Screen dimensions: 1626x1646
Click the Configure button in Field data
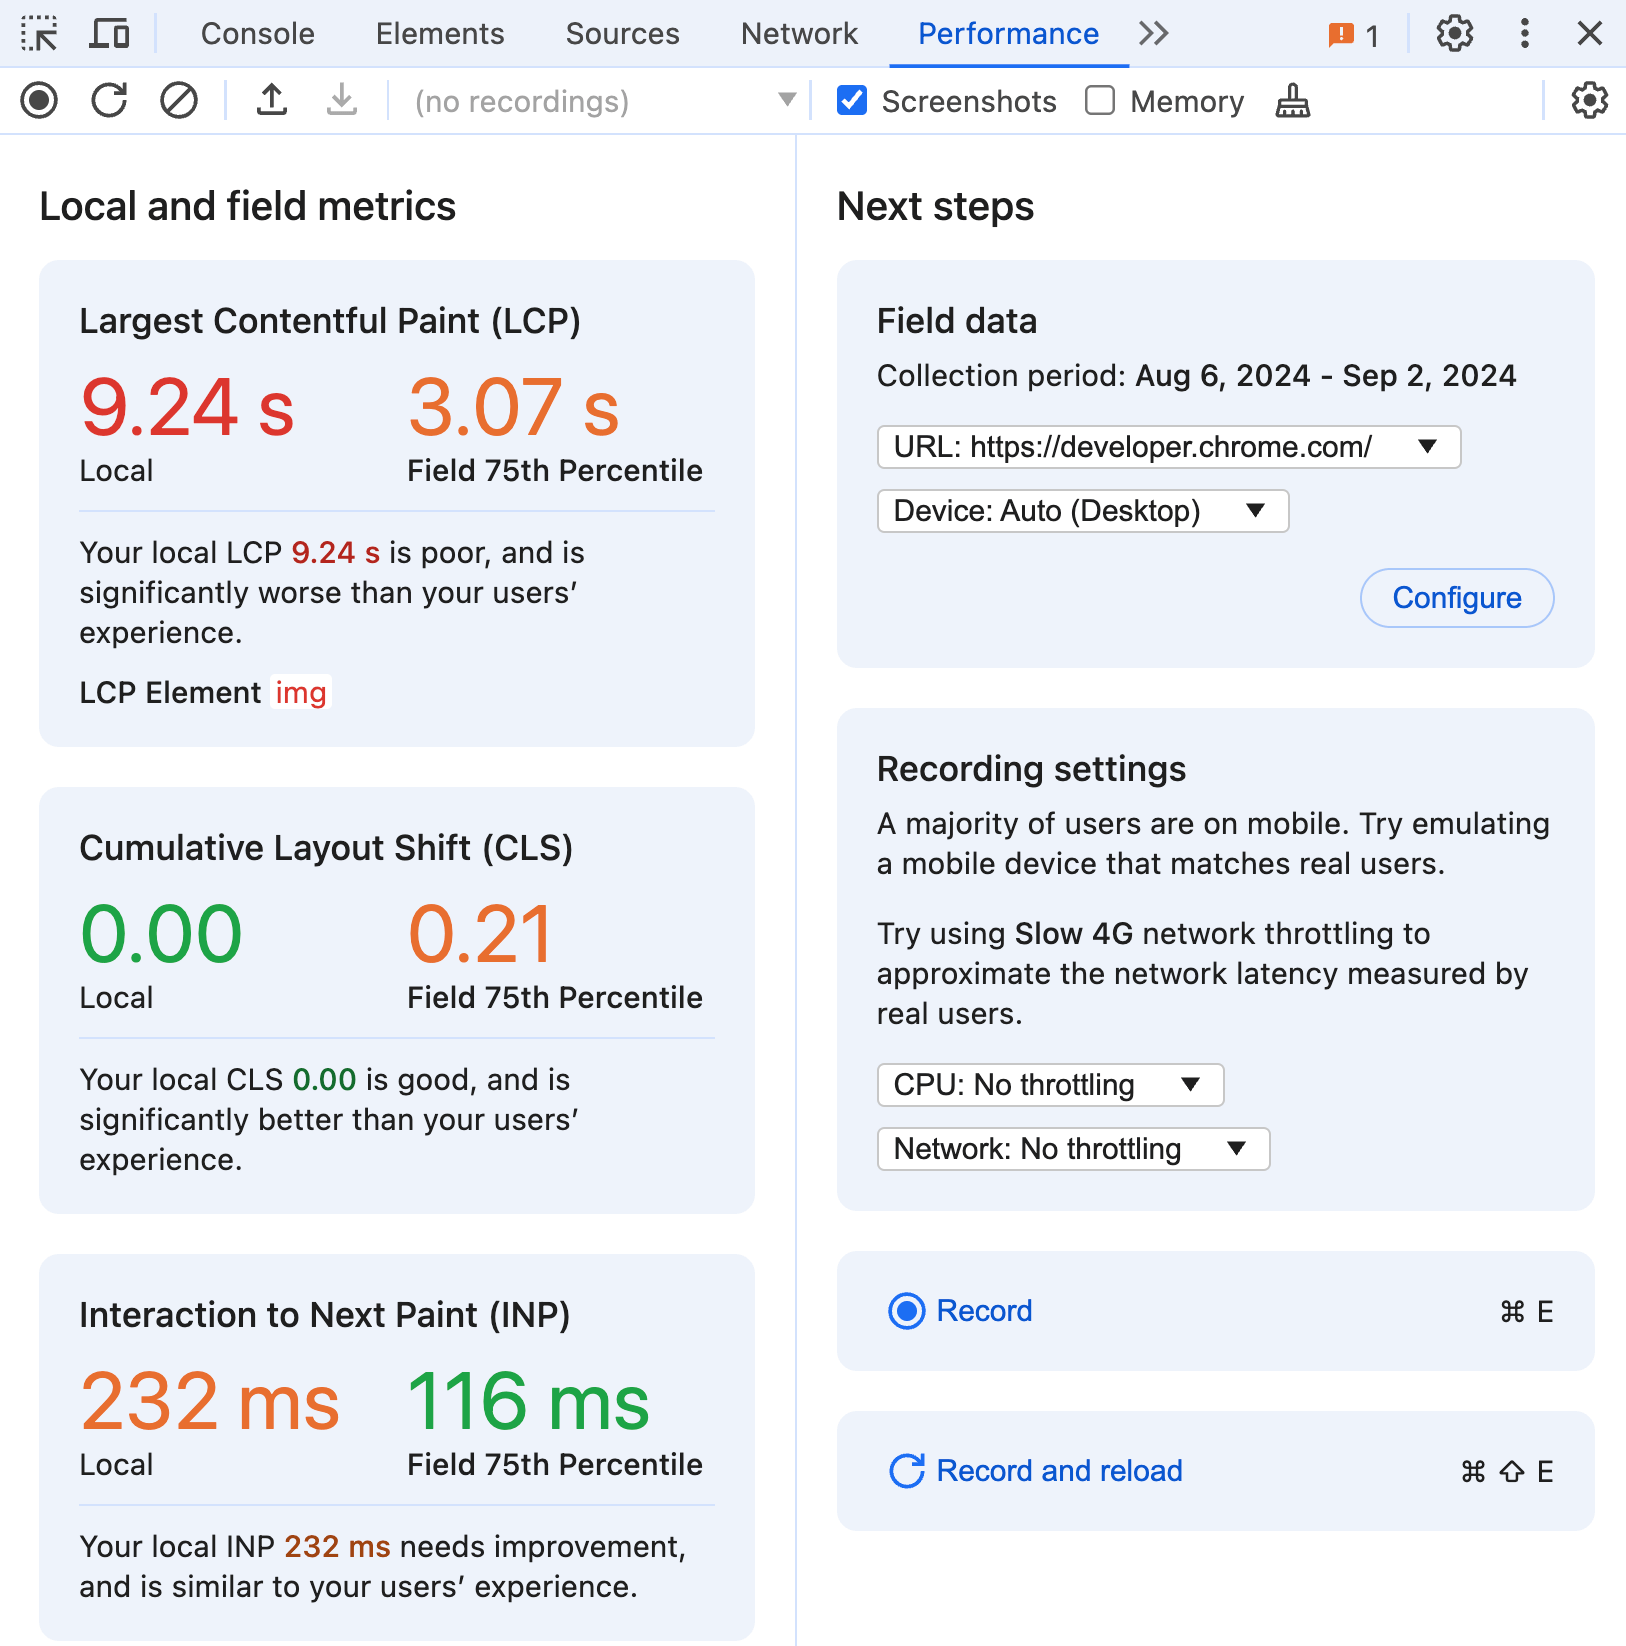point(1456,598)
